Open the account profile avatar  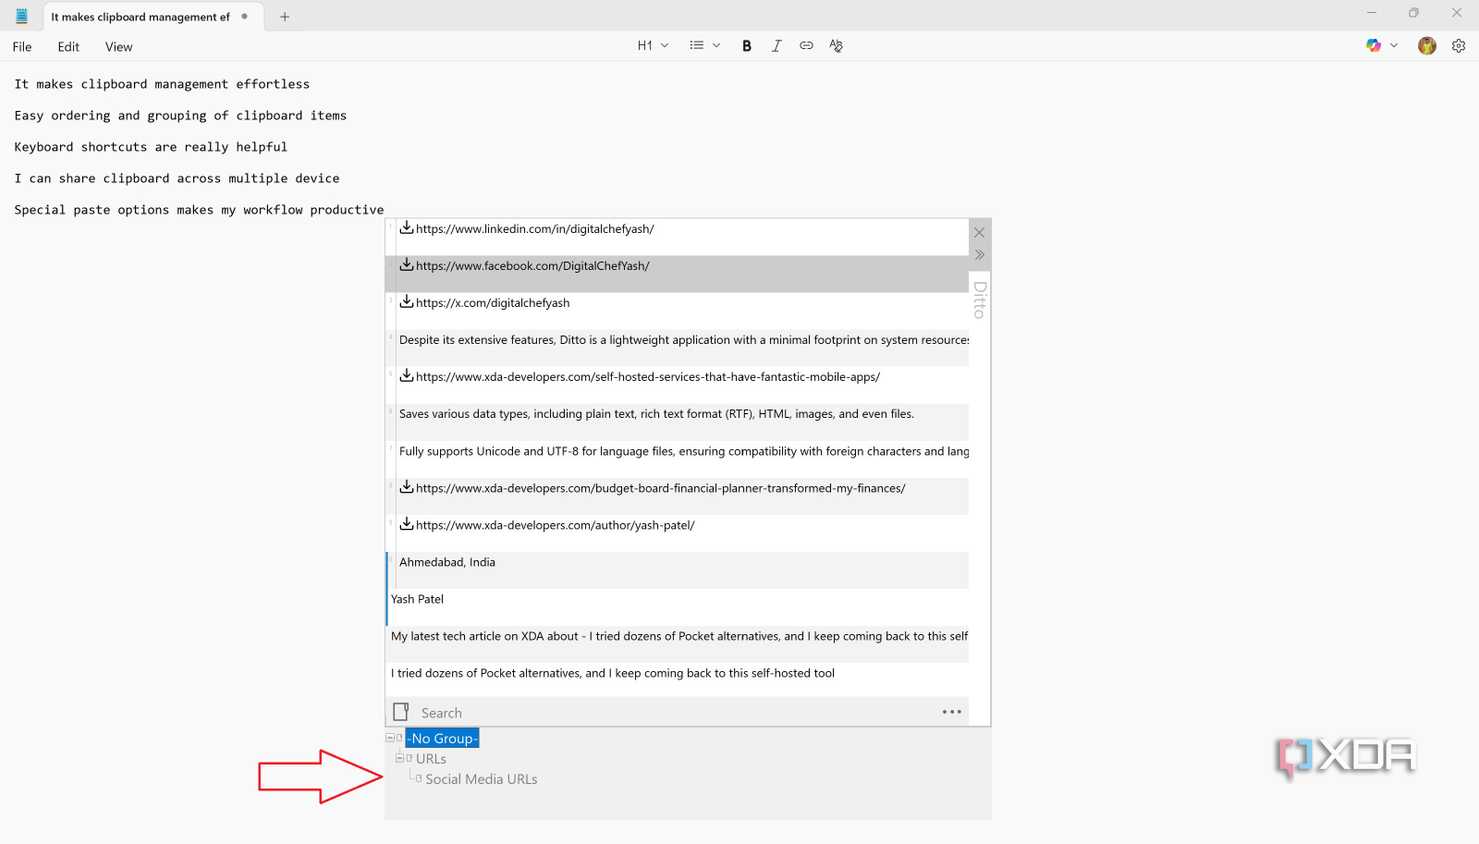(x=1427, y=46)
